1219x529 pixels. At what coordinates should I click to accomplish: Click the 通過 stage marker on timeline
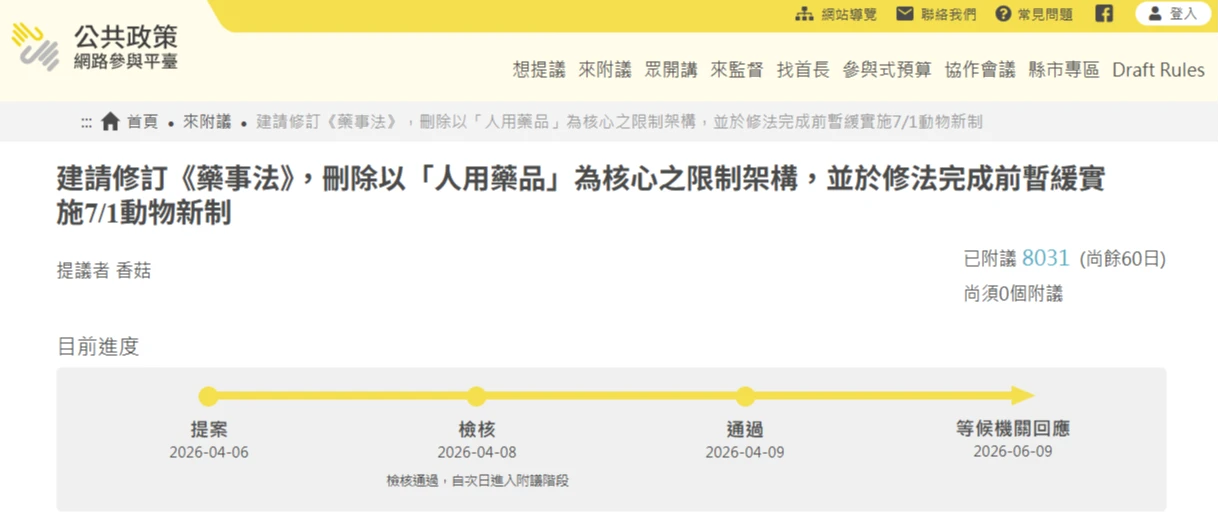pyautogui.click(x=745, y=396)
